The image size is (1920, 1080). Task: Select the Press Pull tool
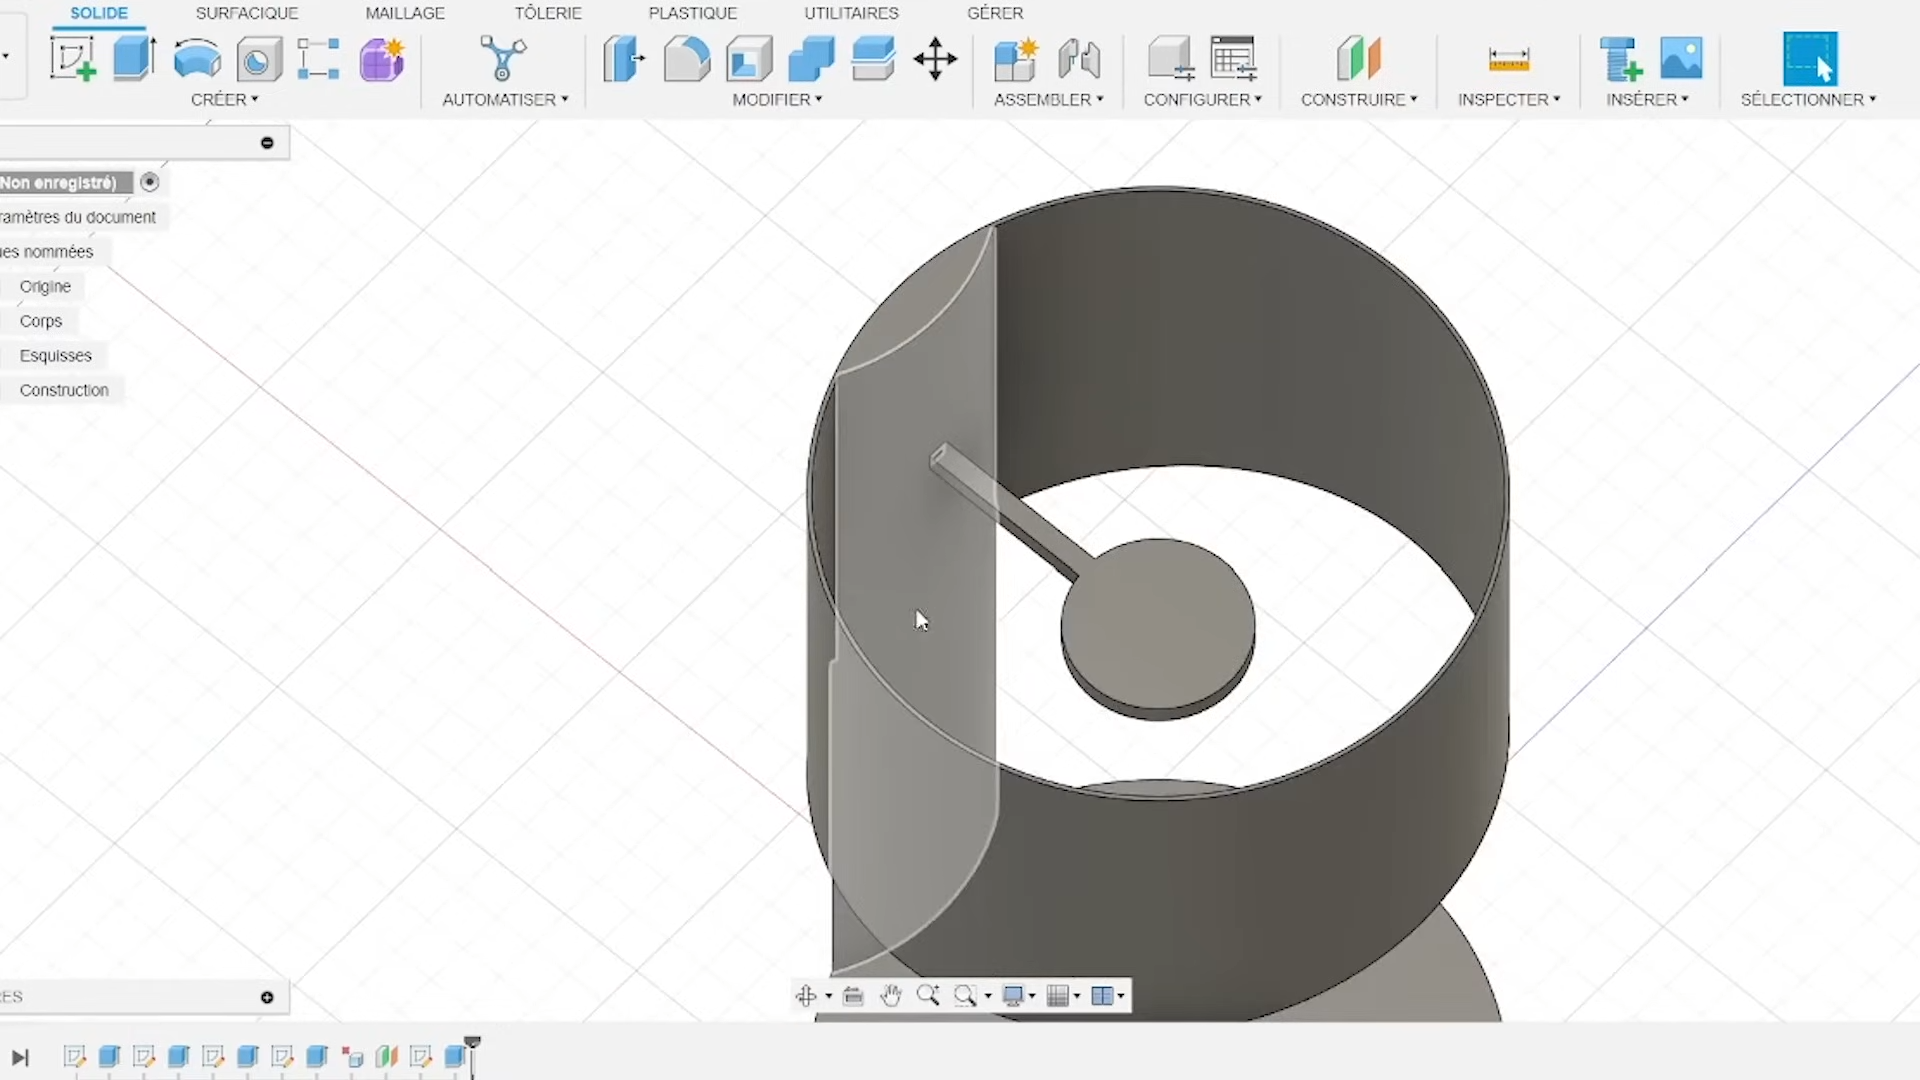(x=625, y=59)
